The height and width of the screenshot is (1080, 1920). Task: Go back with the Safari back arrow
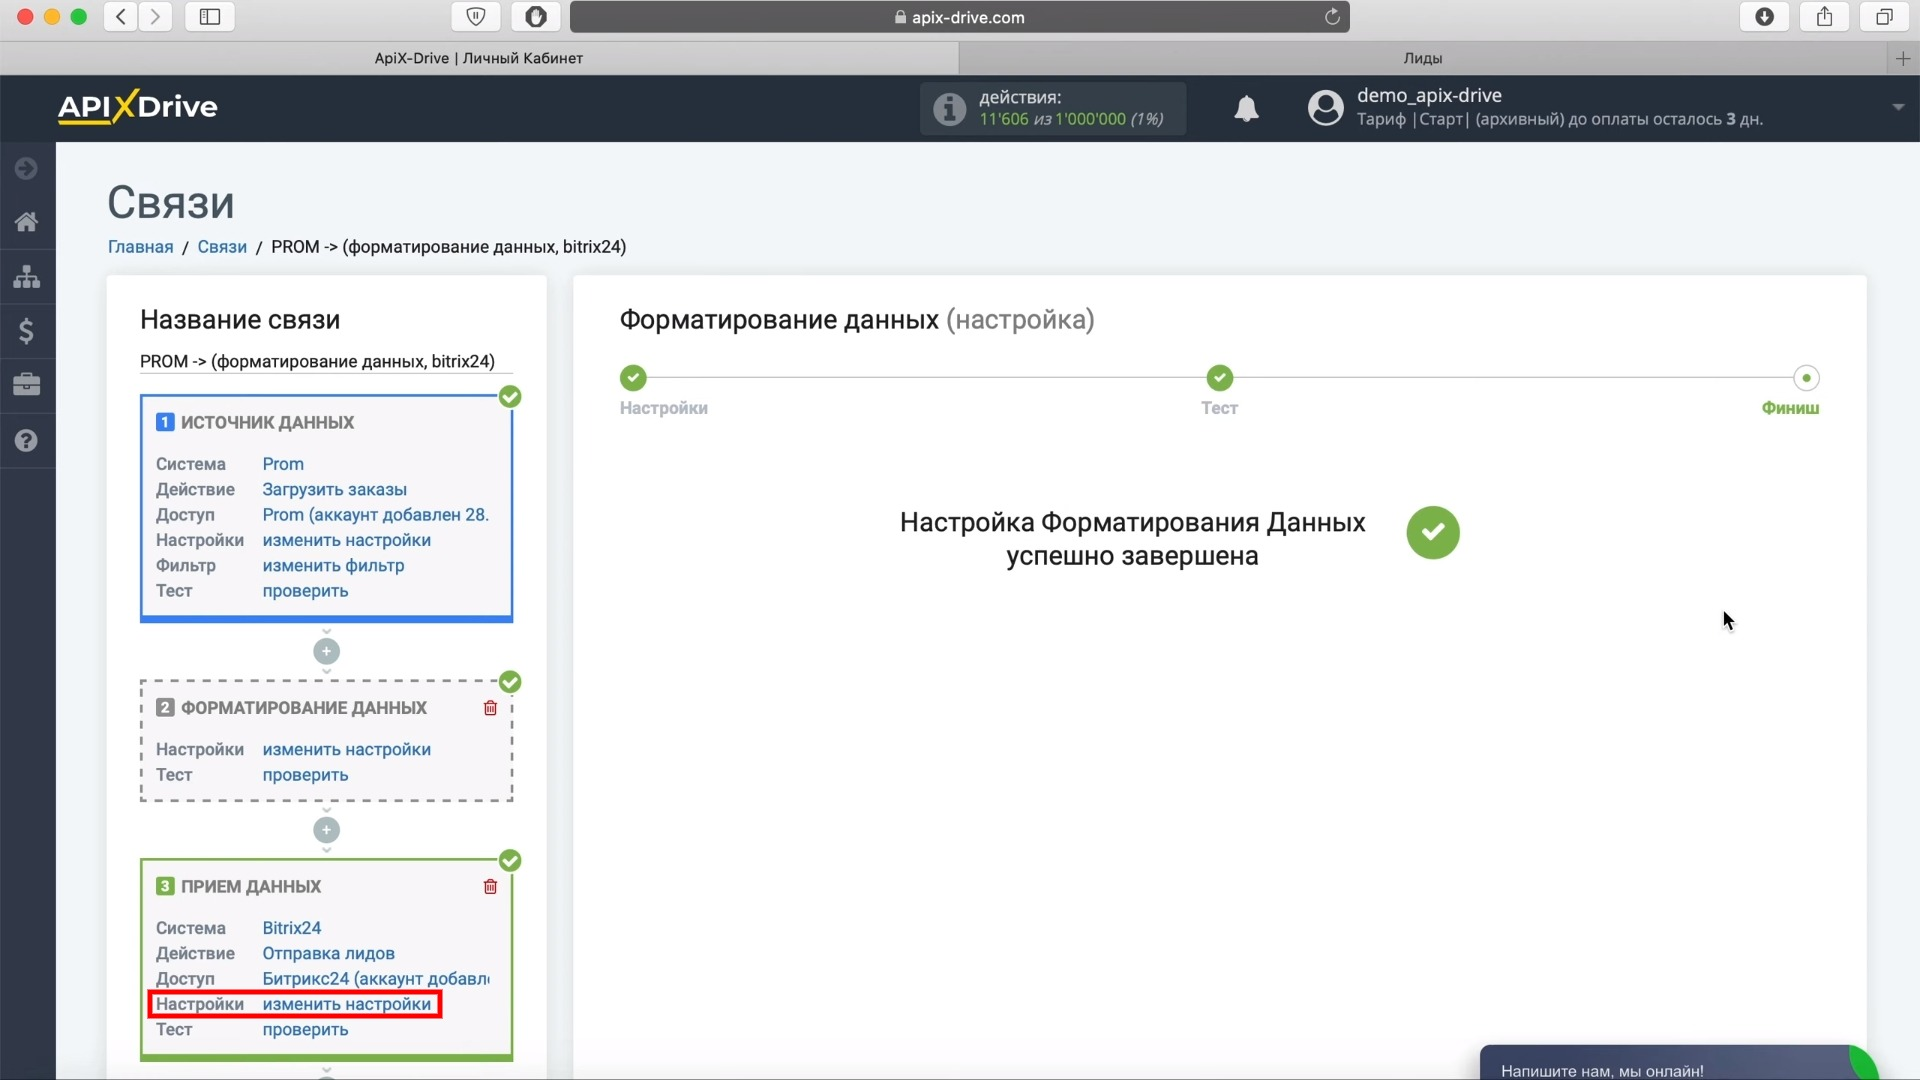121,17
